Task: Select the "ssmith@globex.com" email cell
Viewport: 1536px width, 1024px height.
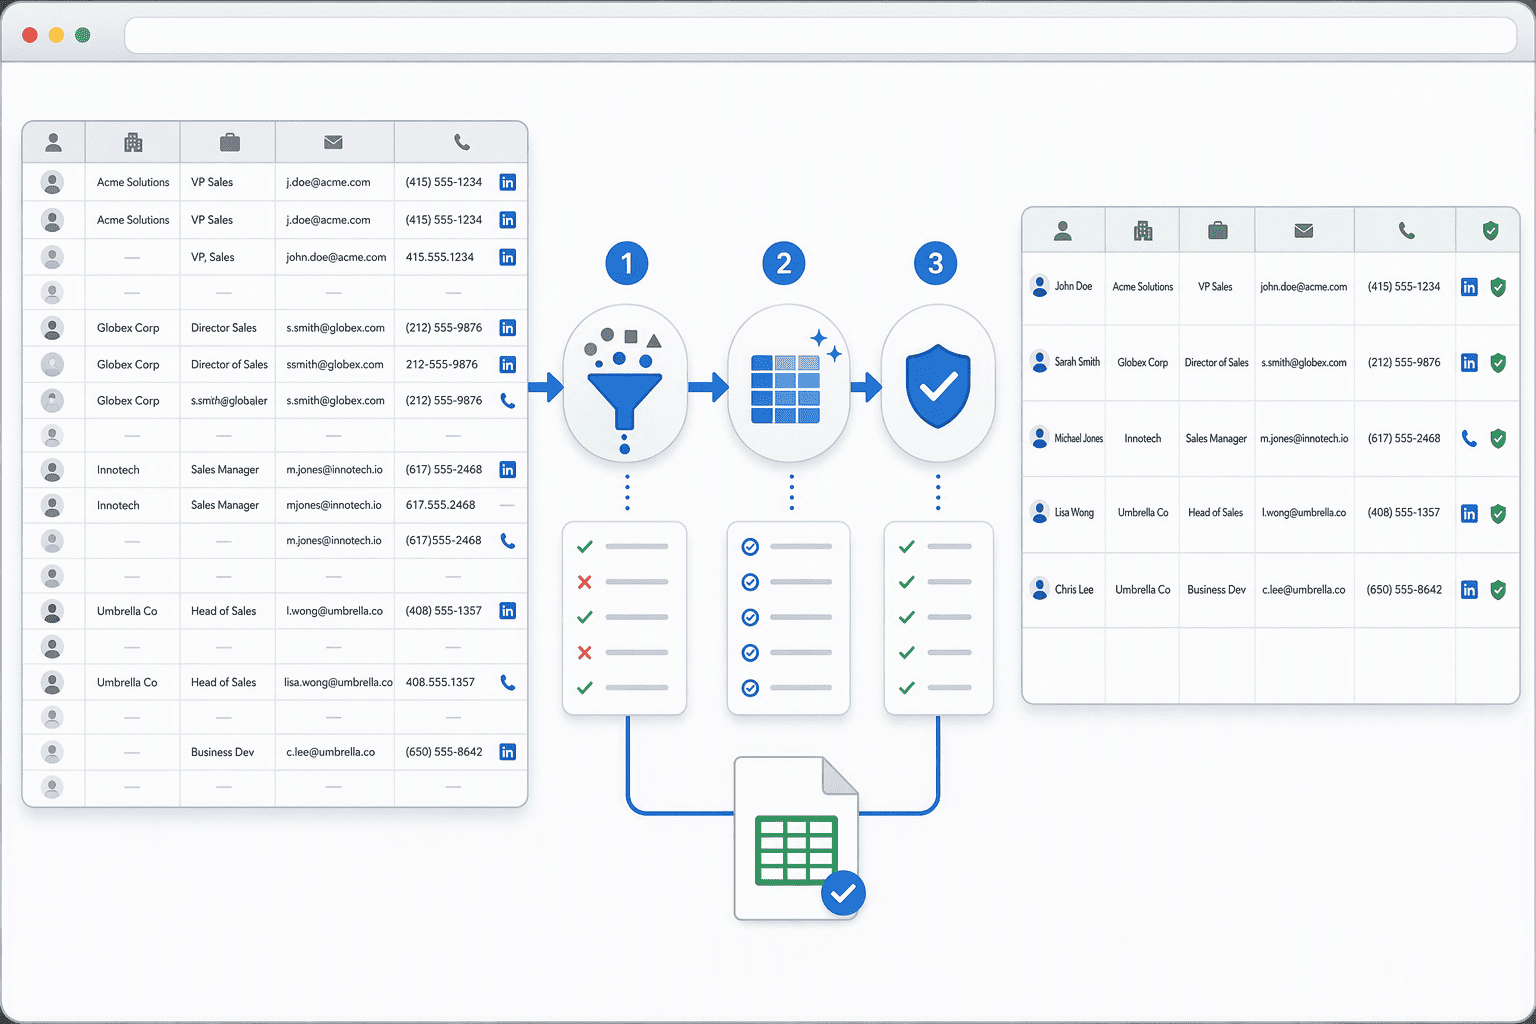Action: (335, 365)
